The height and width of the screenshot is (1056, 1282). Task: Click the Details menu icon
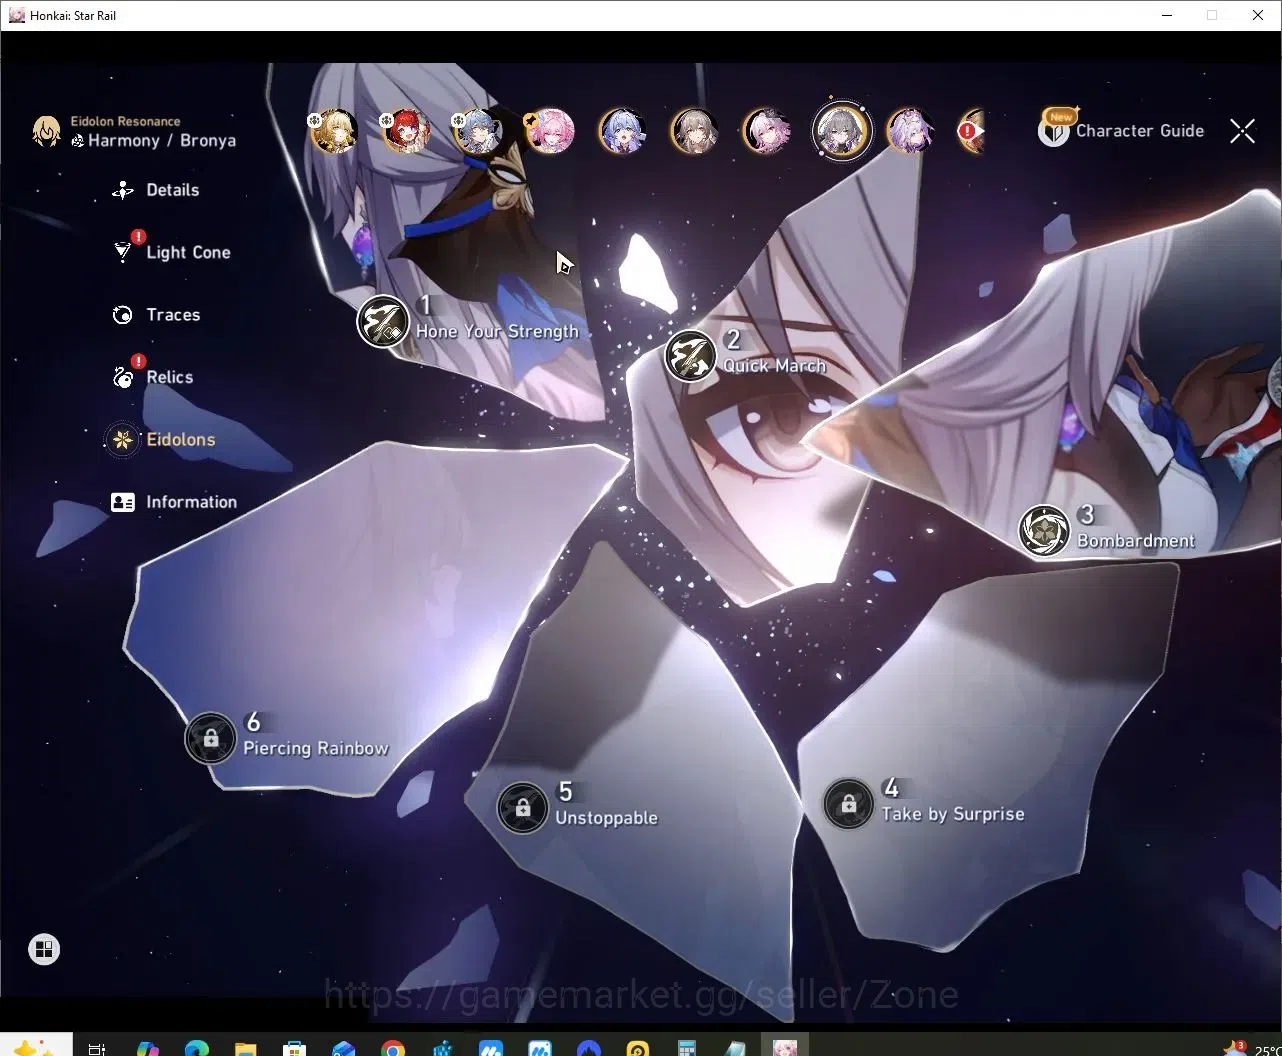[x=123, y=190]
